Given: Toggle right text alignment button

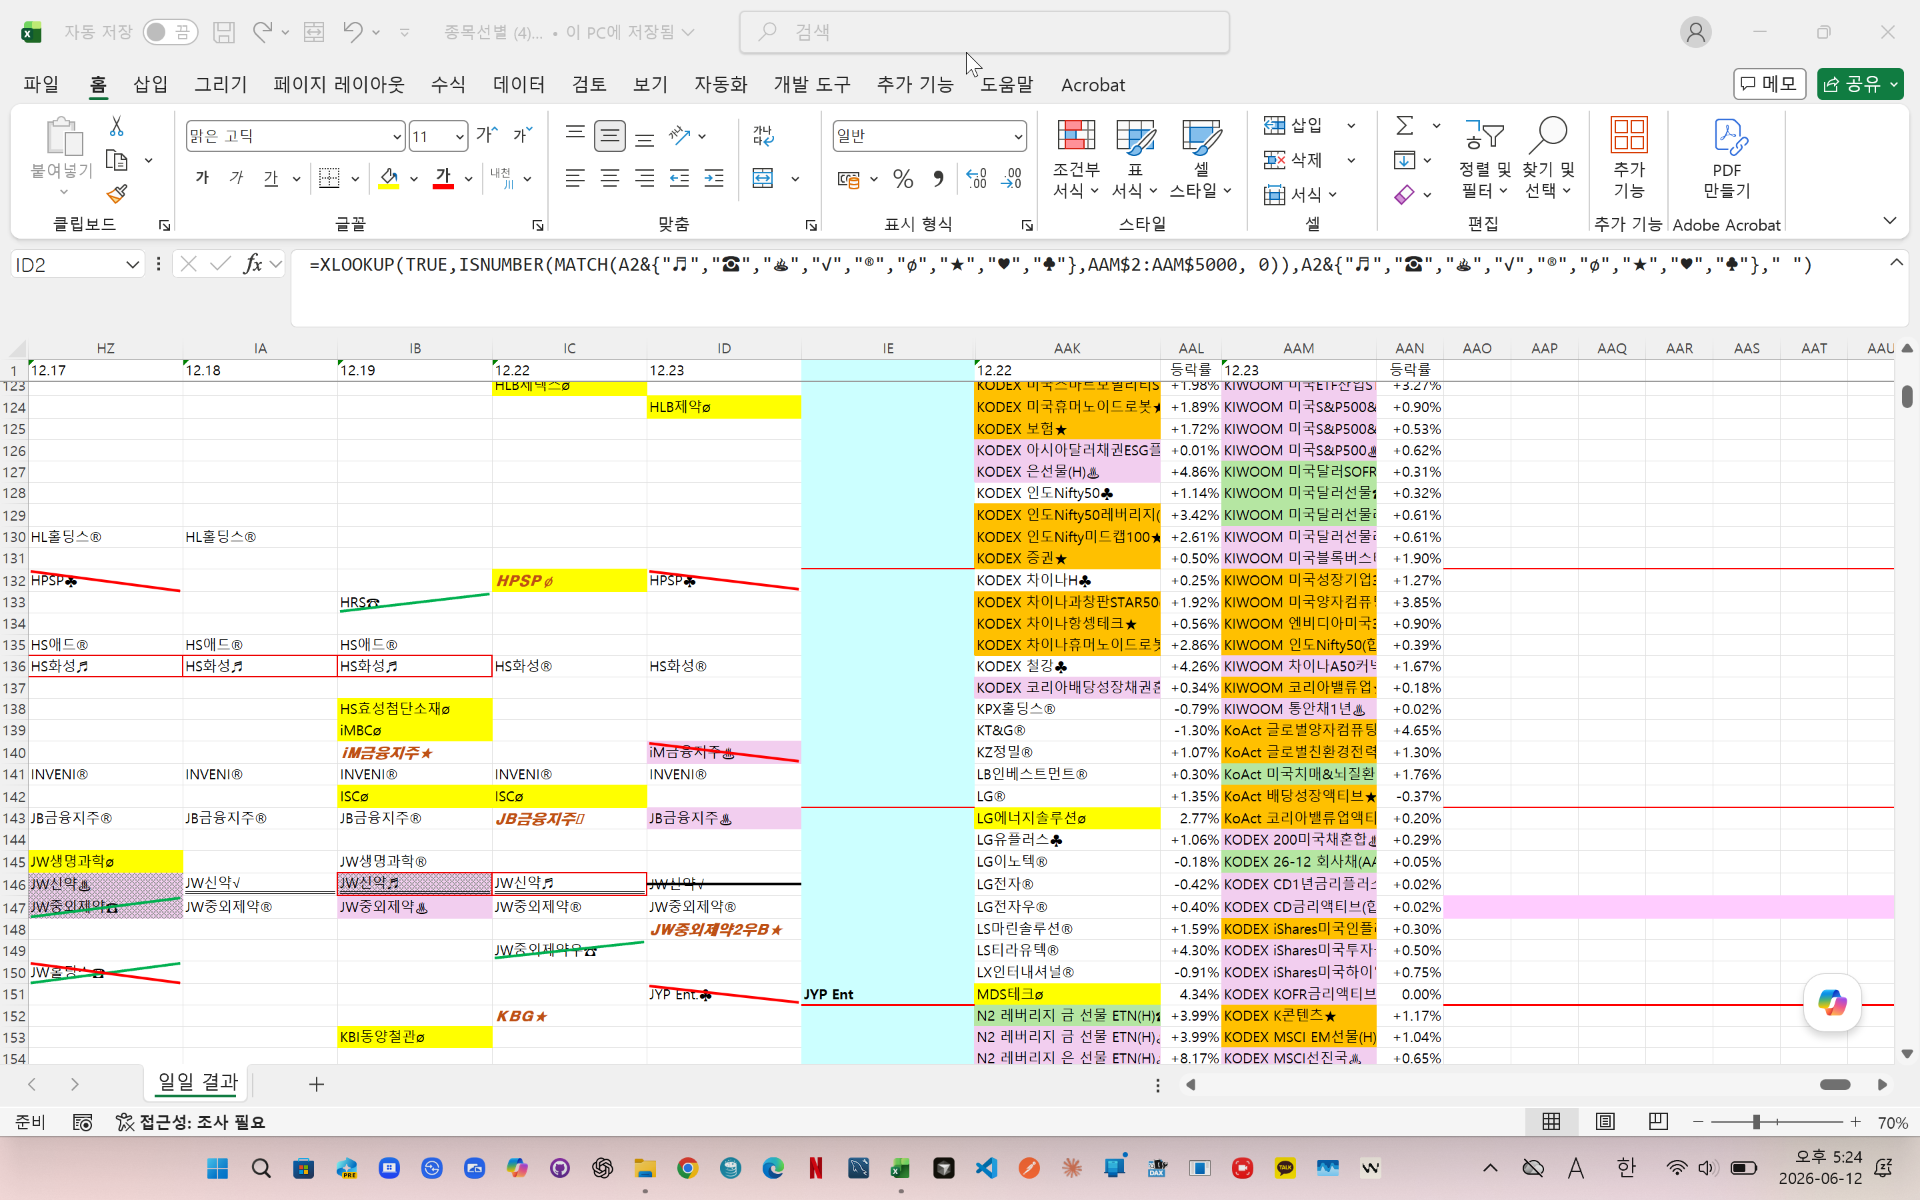Looking at the screenshot, I should [645, 178].
